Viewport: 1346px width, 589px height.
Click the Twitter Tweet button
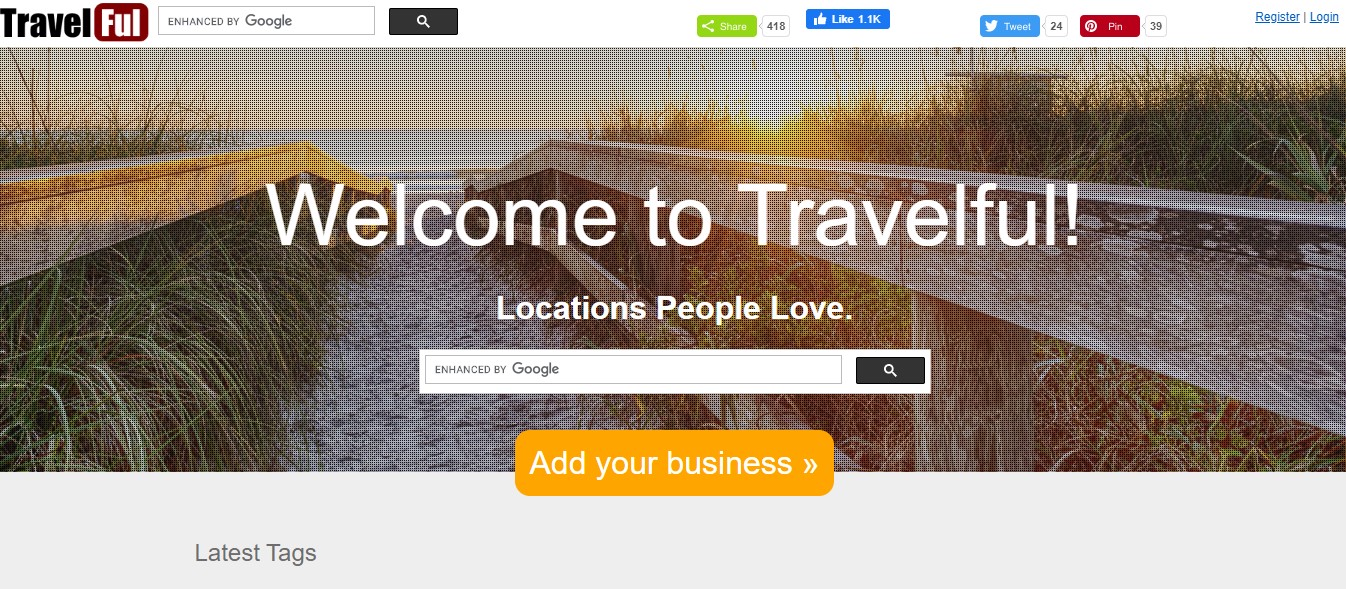click(1010, 26)
